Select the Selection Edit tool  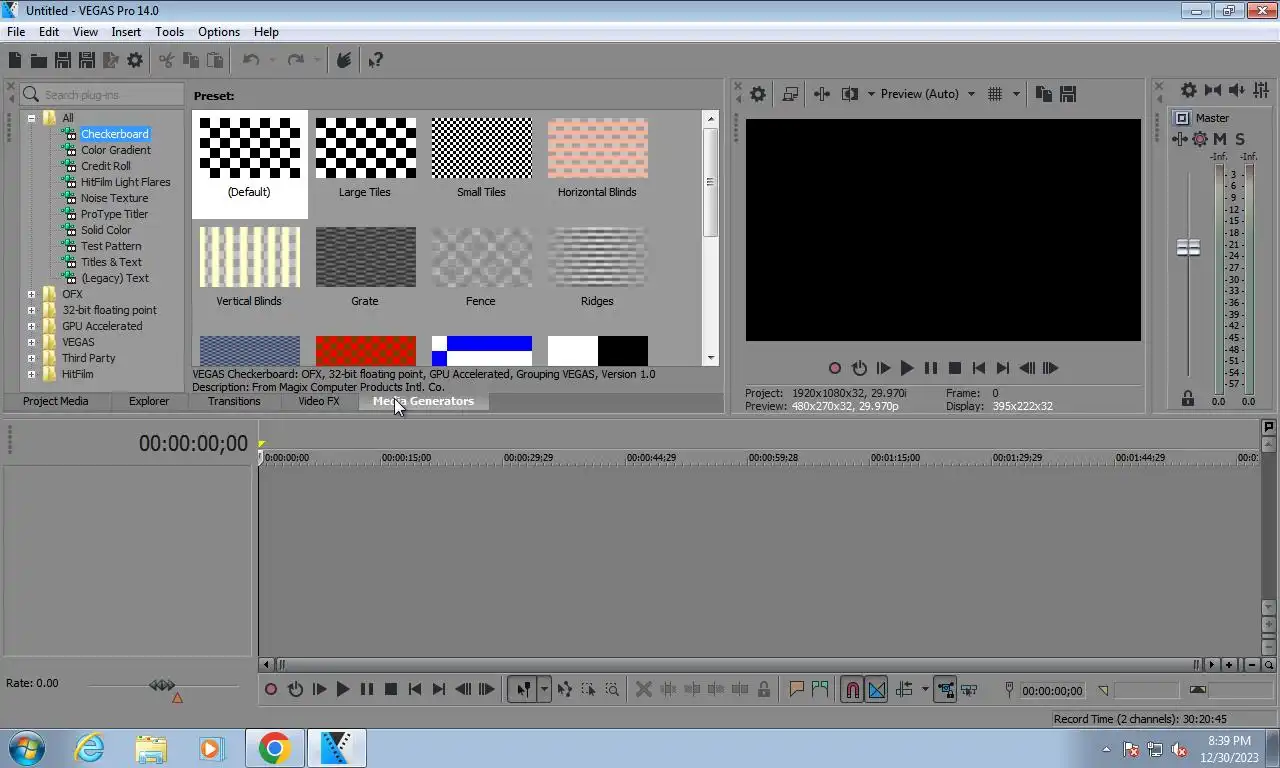click(x=588, y=690)
